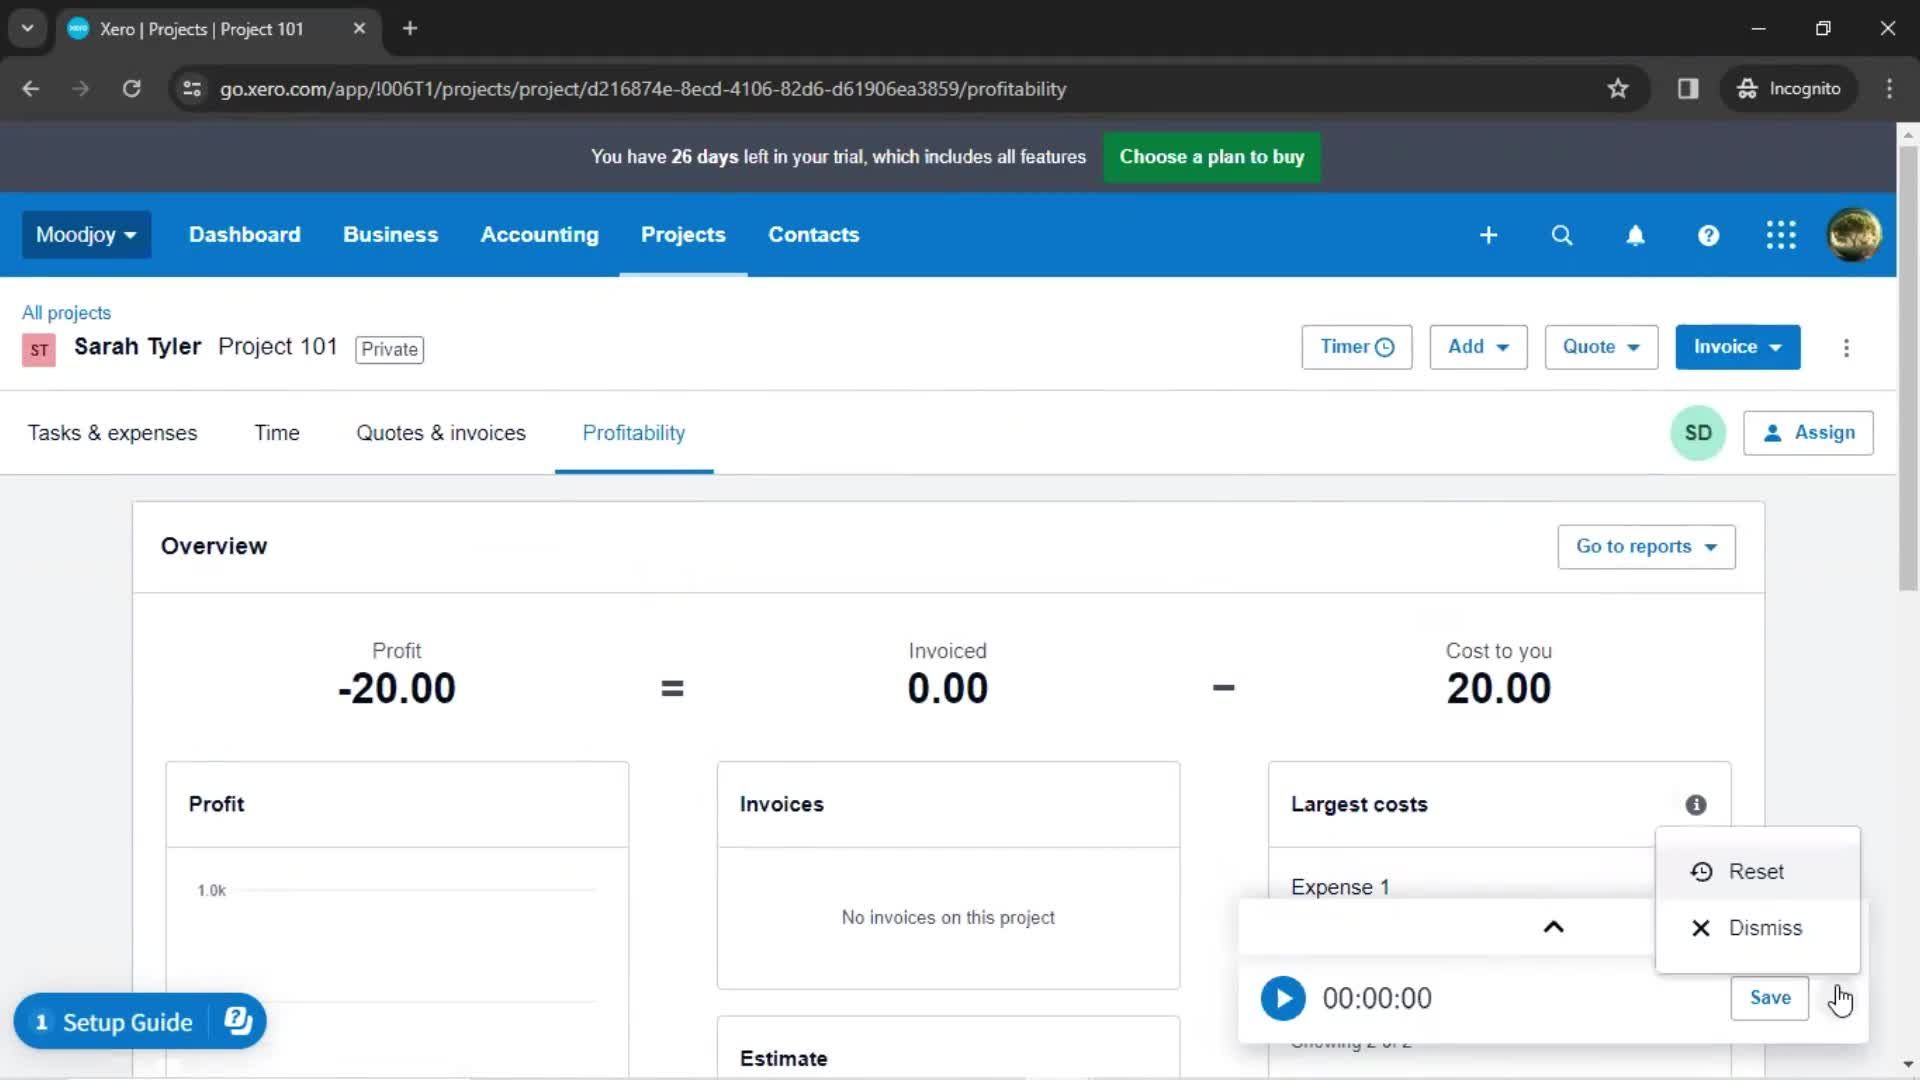The height and width of the screenshot is (1080, 1920).
Task: Open the user profile avatar
Action: point(1854,235)
